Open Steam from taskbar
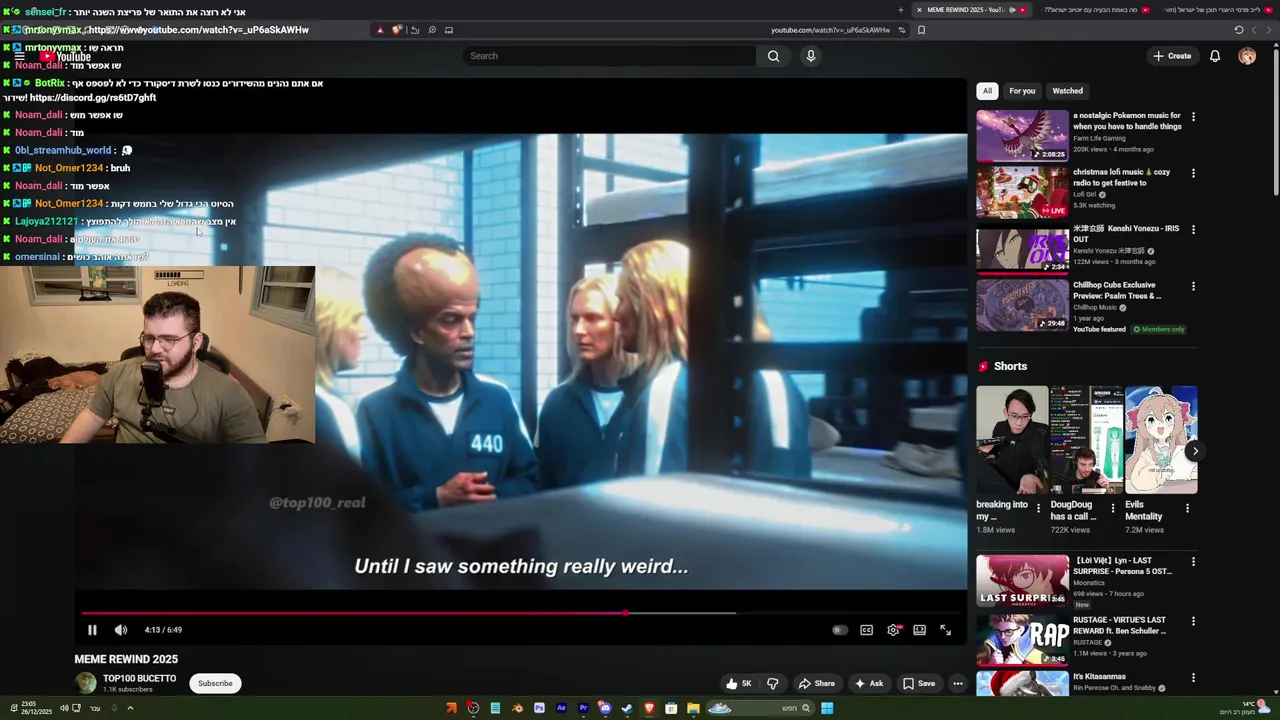This screenshot has height=720, width=1280. tap(627, 709)
